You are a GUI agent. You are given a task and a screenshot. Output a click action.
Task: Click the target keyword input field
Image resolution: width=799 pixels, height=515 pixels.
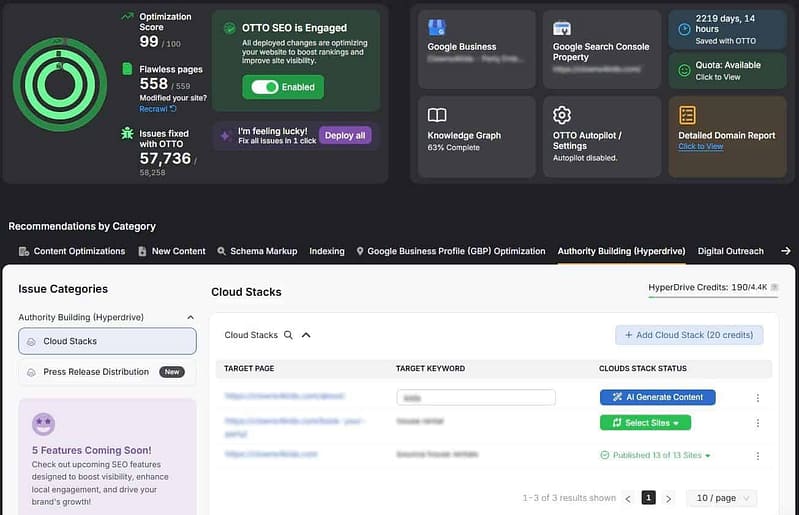pos(475,397)
